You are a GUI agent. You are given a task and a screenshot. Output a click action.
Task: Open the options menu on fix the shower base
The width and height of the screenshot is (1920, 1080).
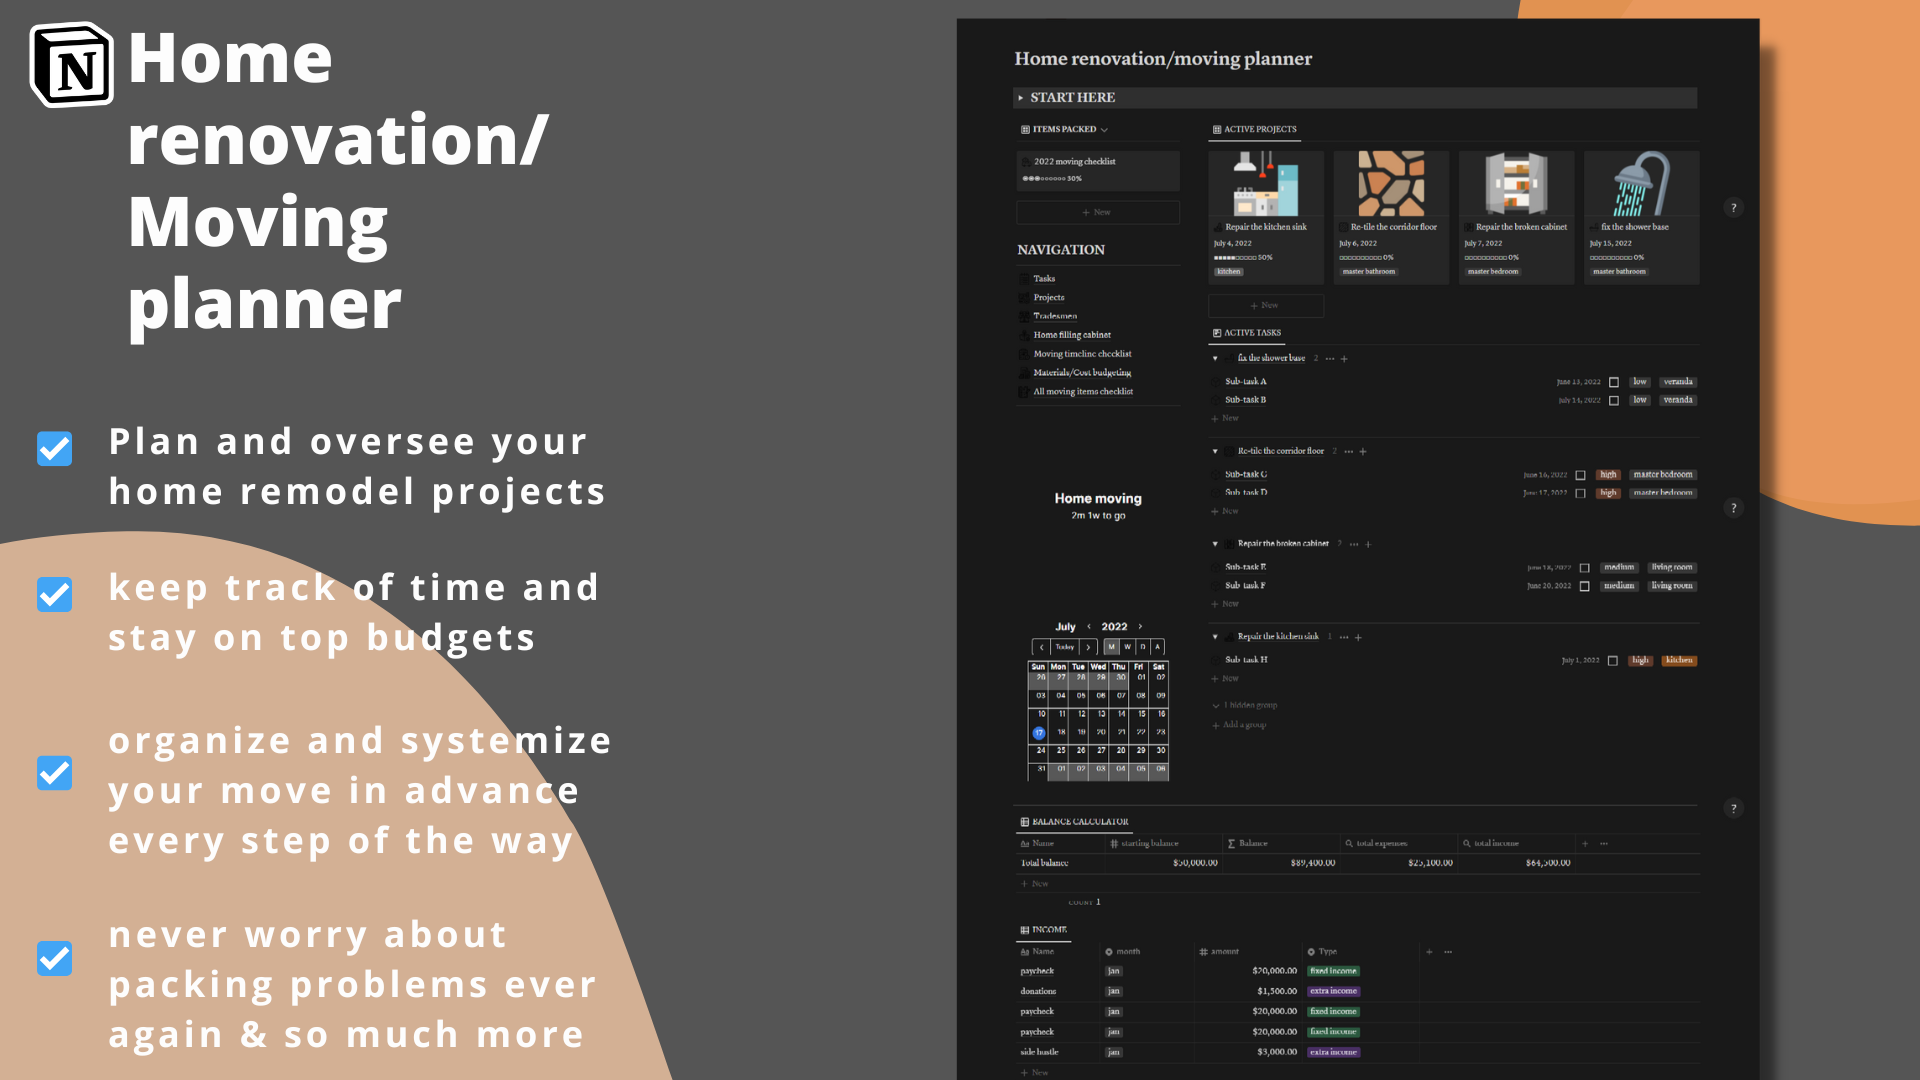(1330, 358)
